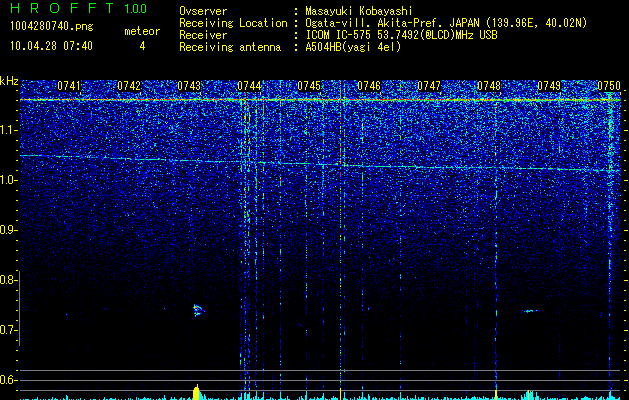This screenshot has width=629, height=400.
Task: Click the meteor echo streak after 0748
Action: coord(532,311)
